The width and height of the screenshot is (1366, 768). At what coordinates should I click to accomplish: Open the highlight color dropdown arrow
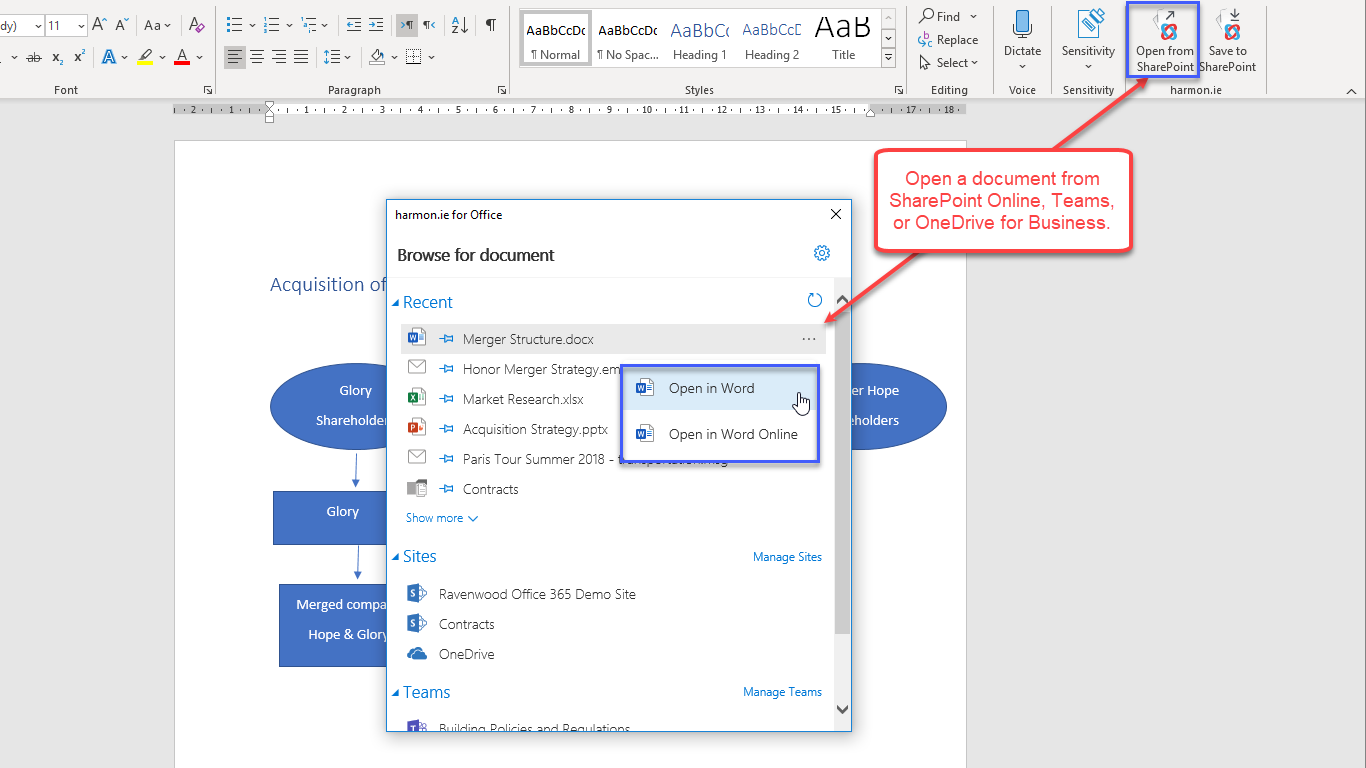(x=161, y=58)
